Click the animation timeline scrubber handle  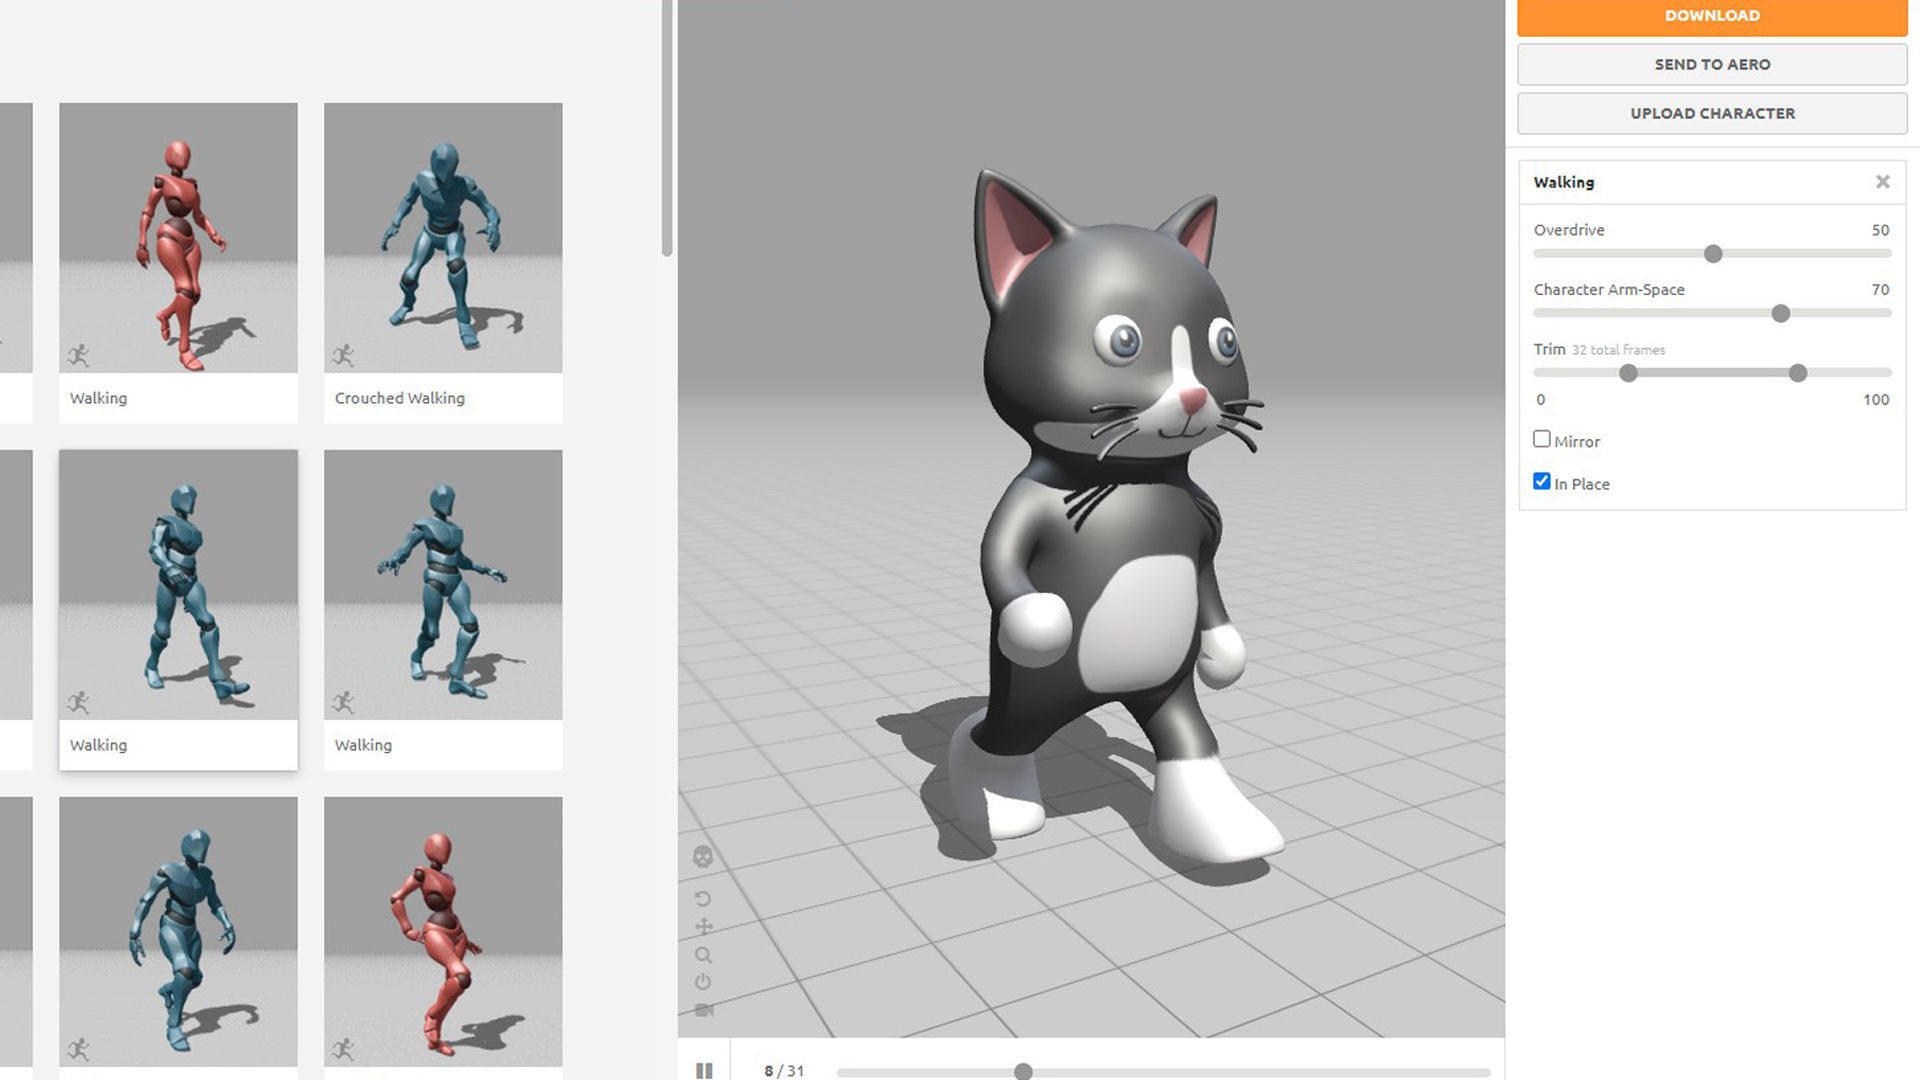1023,1072
